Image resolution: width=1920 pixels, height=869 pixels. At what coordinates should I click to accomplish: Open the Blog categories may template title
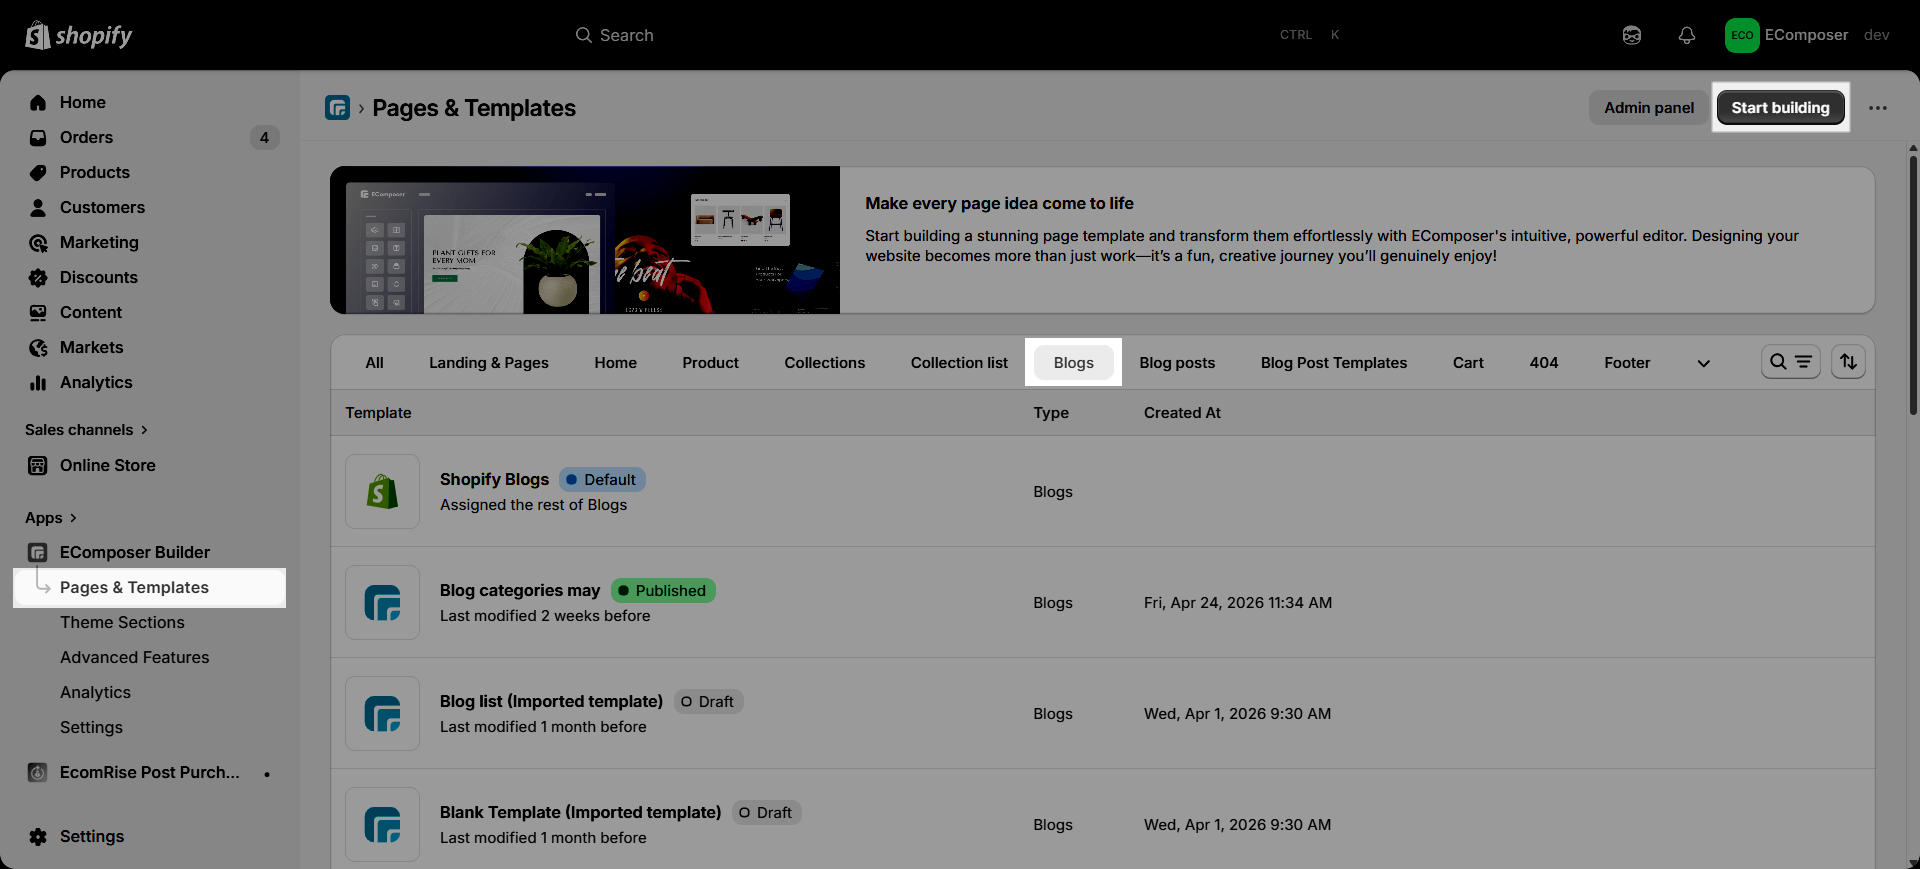(x=520, y=590)
